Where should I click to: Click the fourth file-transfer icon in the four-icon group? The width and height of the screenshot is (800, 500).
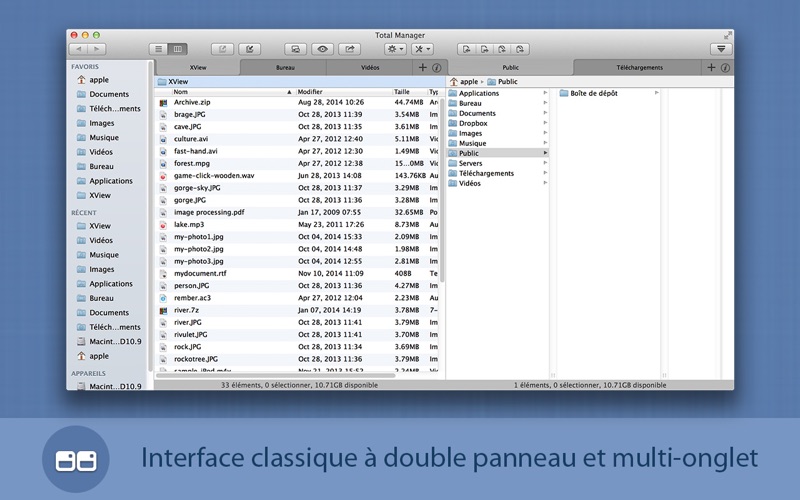[x=520, y=49]
